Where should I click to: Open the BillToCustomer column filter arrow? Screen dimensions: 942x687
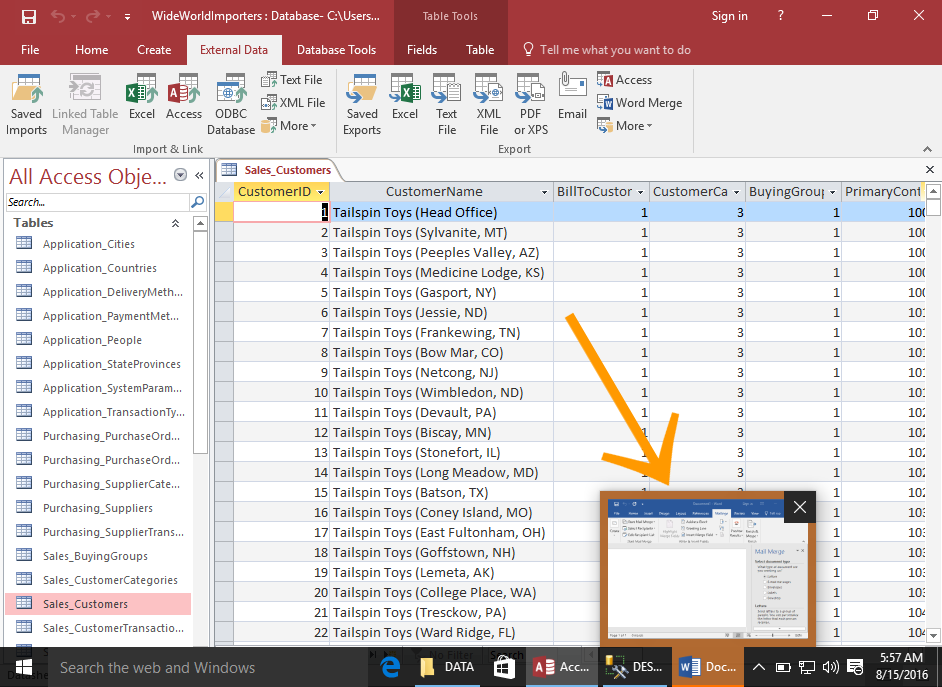coord(640,192)
